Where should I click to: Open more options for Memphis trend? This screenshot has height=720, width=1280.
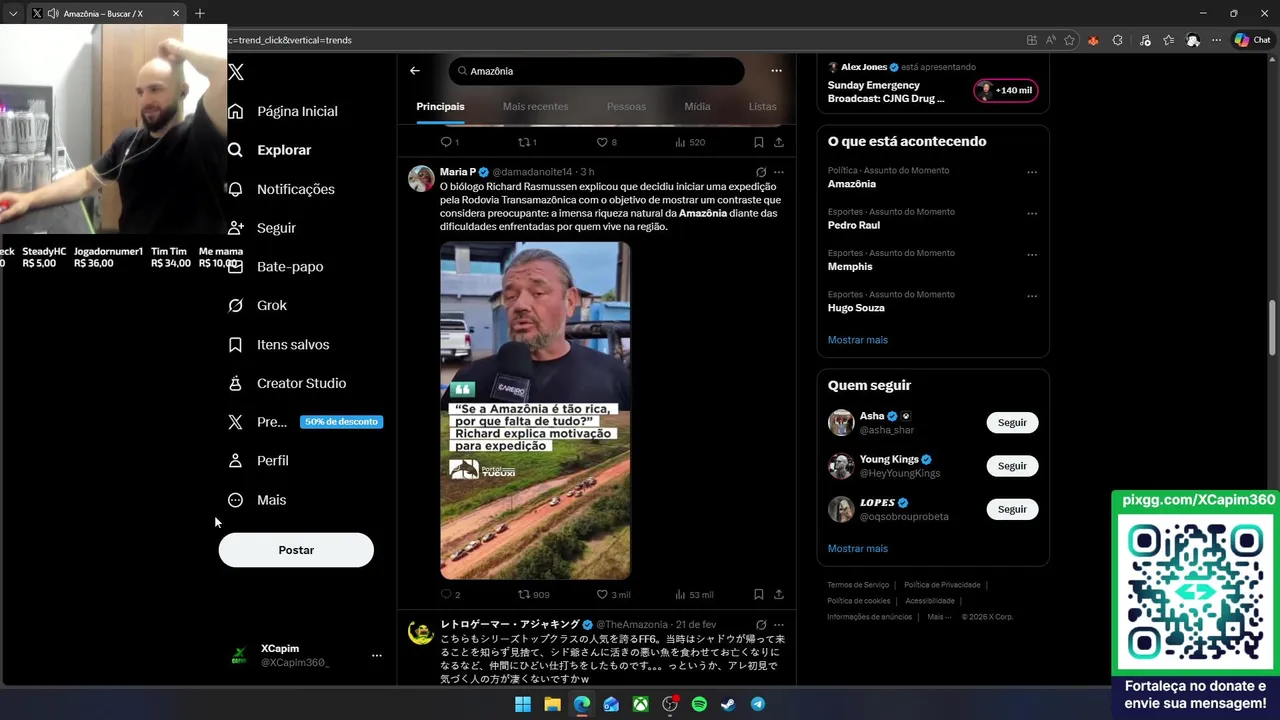tap(1032, 255)
